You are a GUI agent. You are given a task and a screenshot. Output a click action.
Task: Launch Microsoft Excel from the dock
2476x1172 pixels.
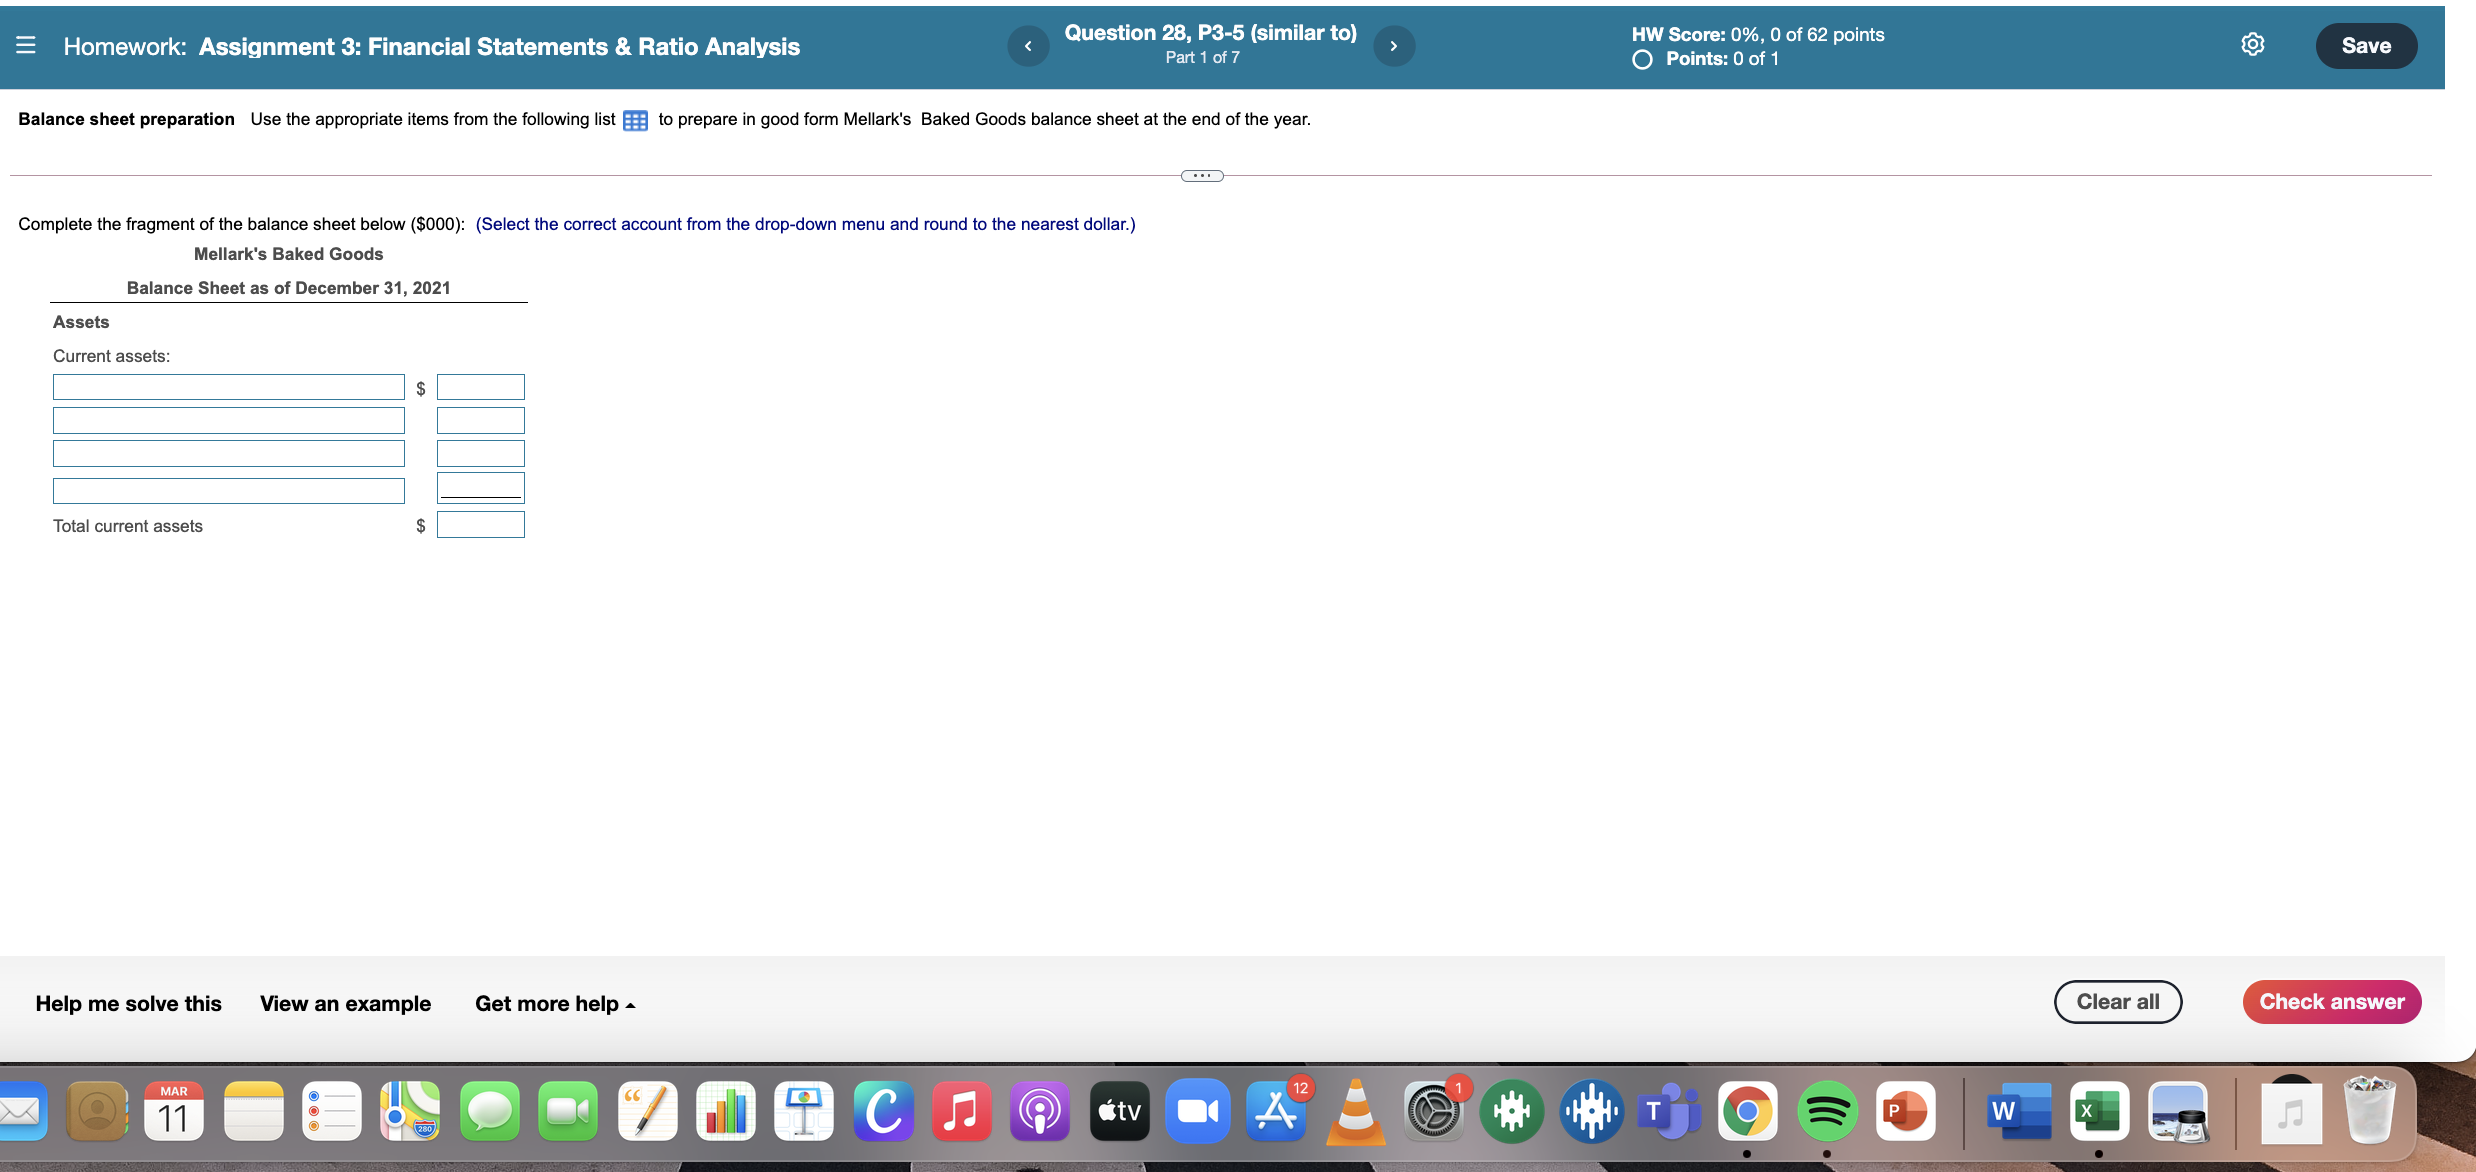[x=2098, y=1110]
